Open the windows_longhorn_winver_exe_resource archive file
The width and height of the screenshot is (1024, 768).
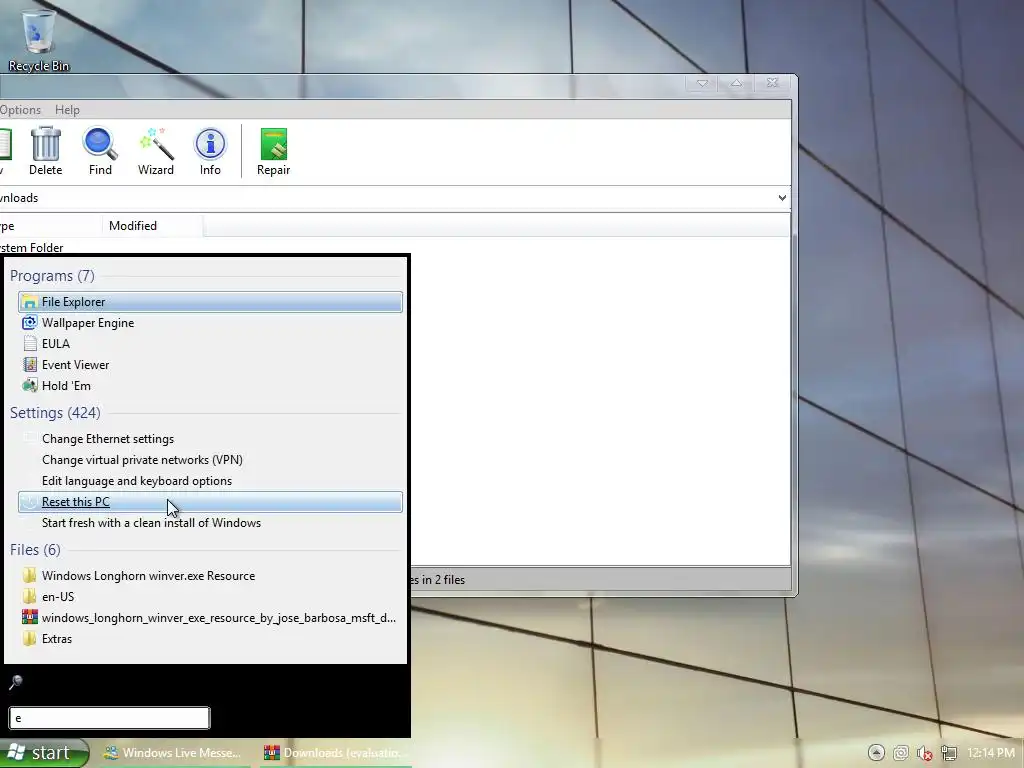tap(210, 618)
